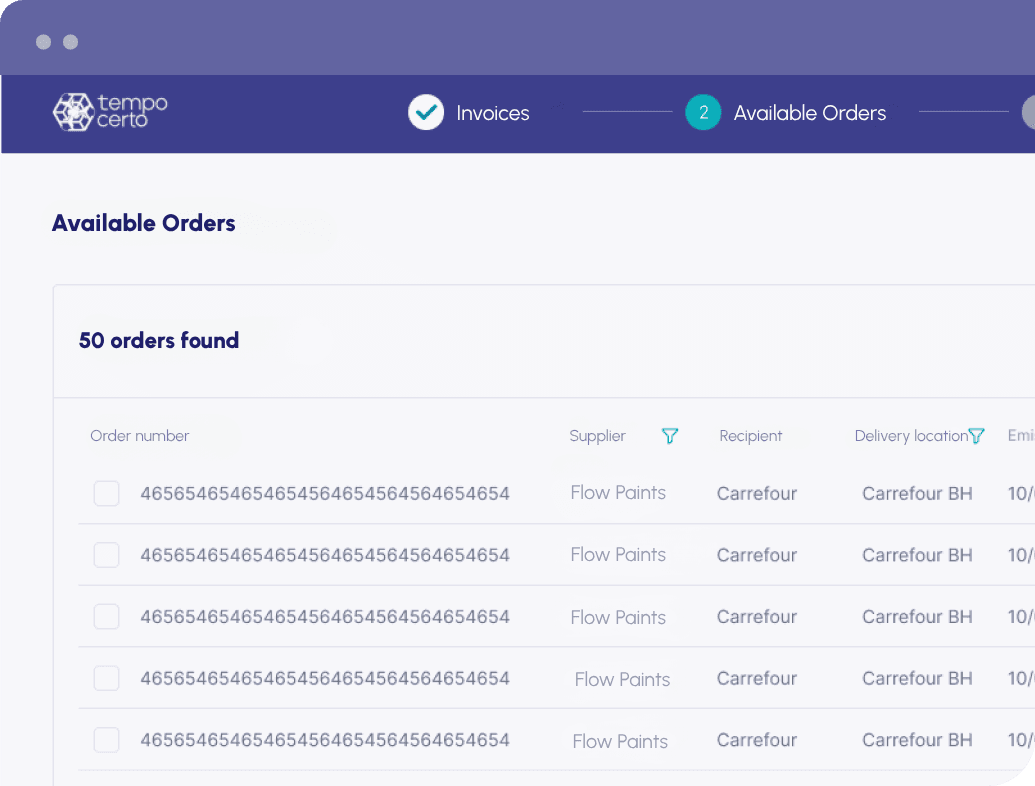Check the first order row checkbox
The height and width of the screenshot is (786, 1035).
tap(106, 494)
